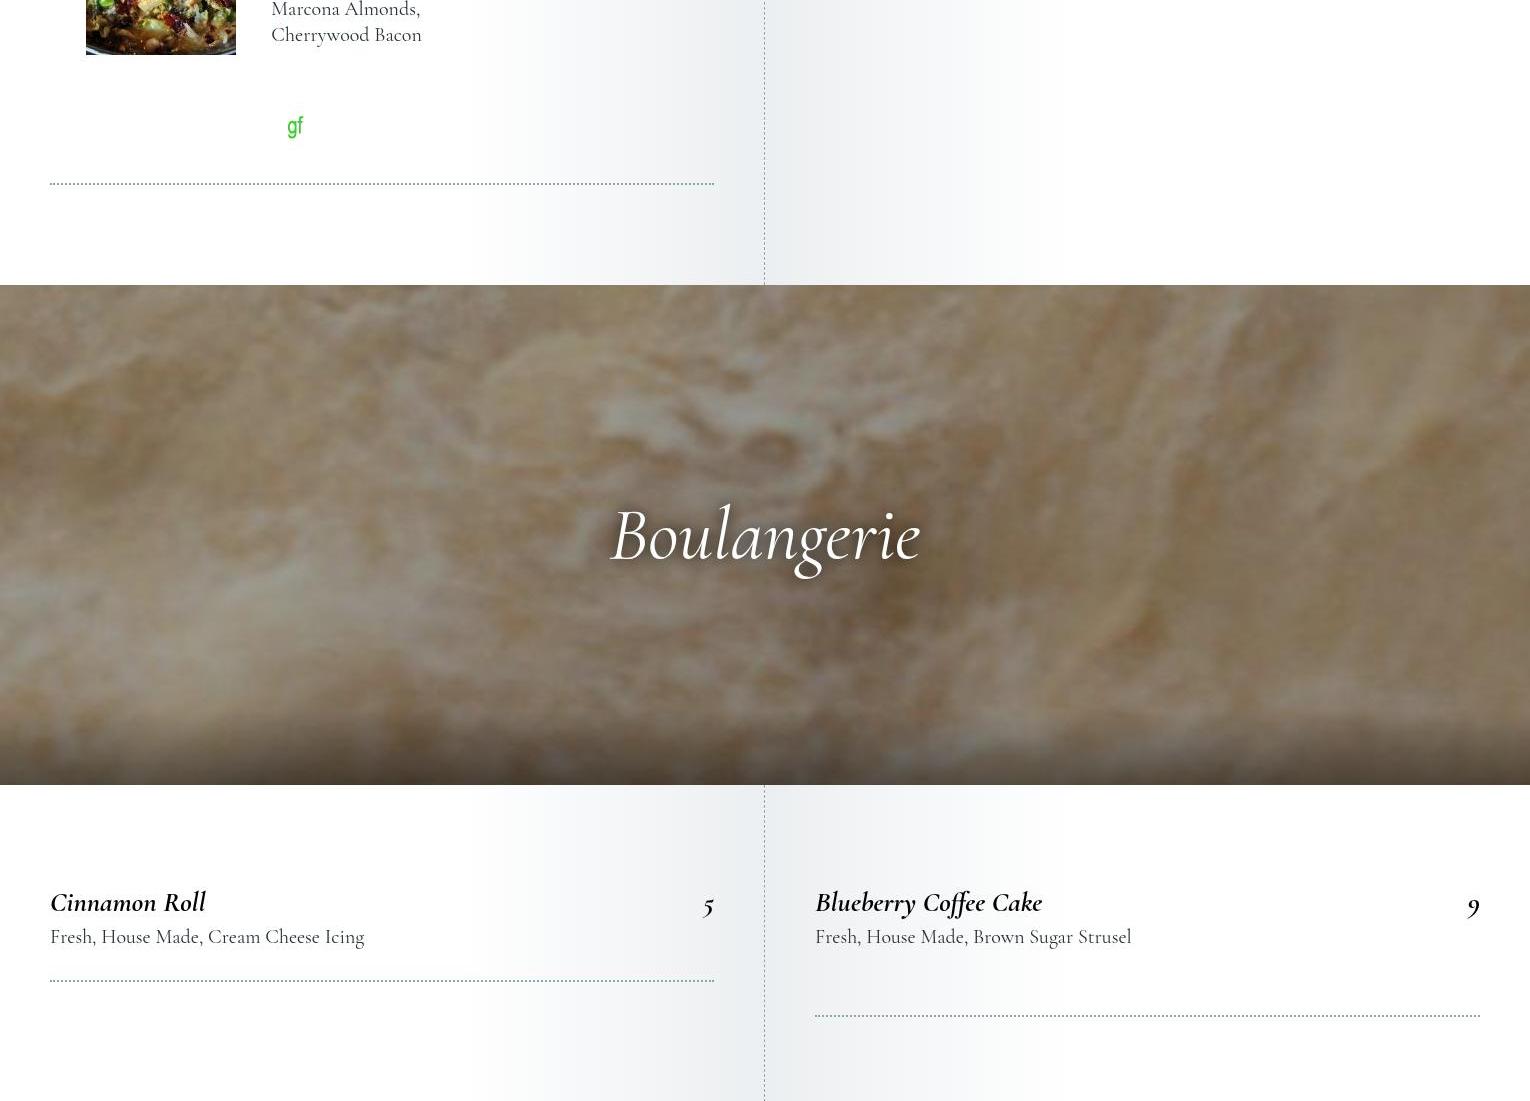Select the Marcona Almonds ingredient text
Viewport: 1530px width, 1101px height.
point(345,10)
